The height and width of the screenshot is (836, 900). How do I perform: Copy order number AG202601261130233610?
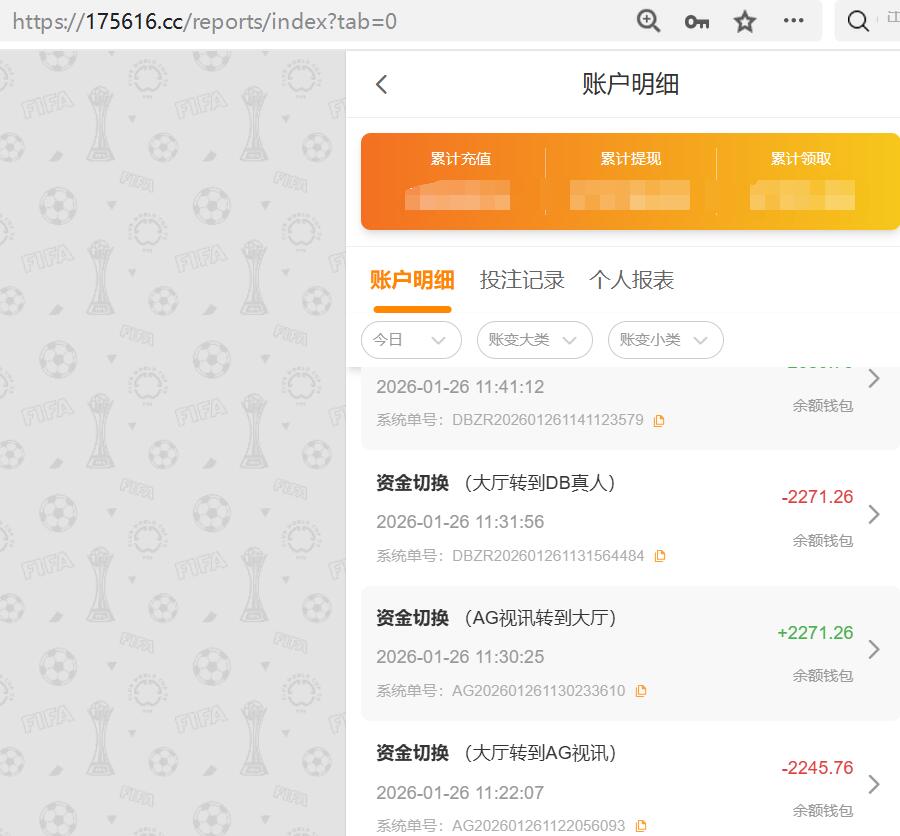pos(641,690)
